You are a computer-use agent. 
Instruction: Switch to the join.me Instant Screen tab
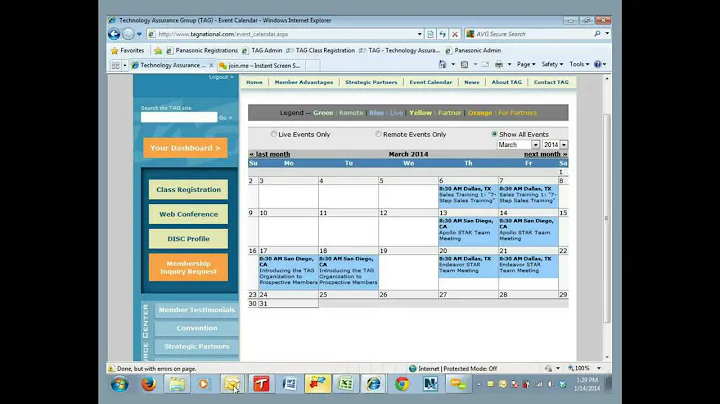click(x=259, y=66)
